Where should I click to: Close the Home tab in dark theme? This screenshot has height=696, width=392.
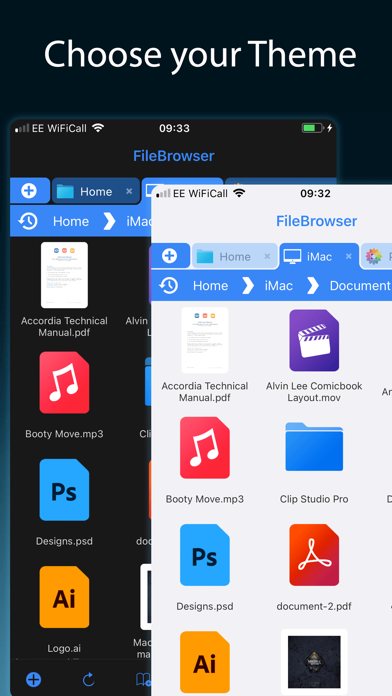[x=129, y=191]
